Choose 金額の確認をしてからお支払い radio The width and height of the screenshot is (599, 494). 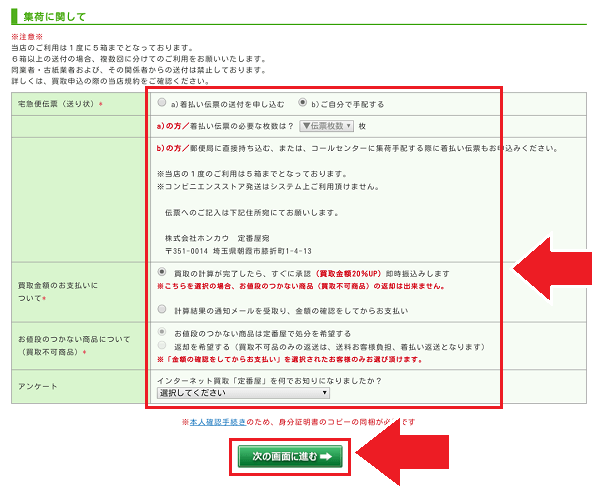(162, 309)
